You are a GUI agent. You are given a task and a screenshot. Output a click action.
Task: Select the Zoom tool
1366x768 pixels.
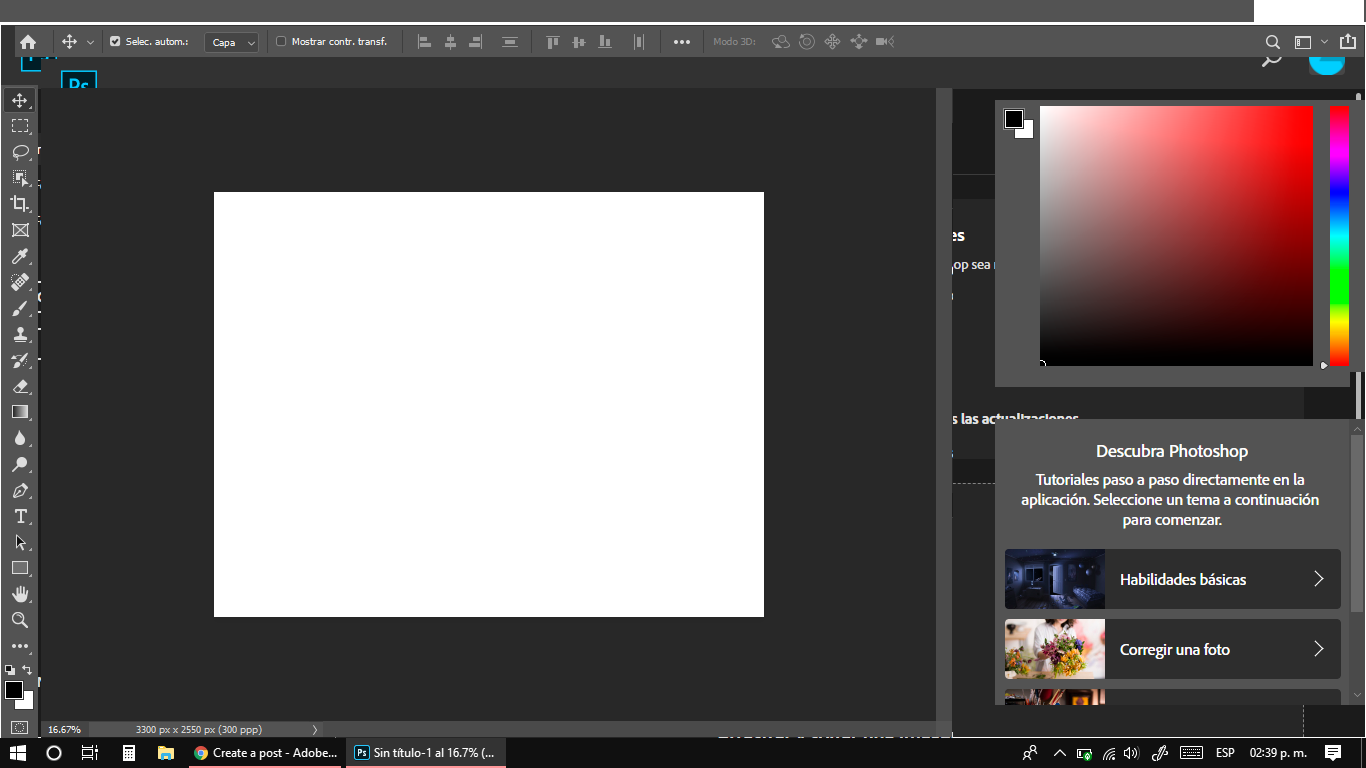click(x=20, y=619)
